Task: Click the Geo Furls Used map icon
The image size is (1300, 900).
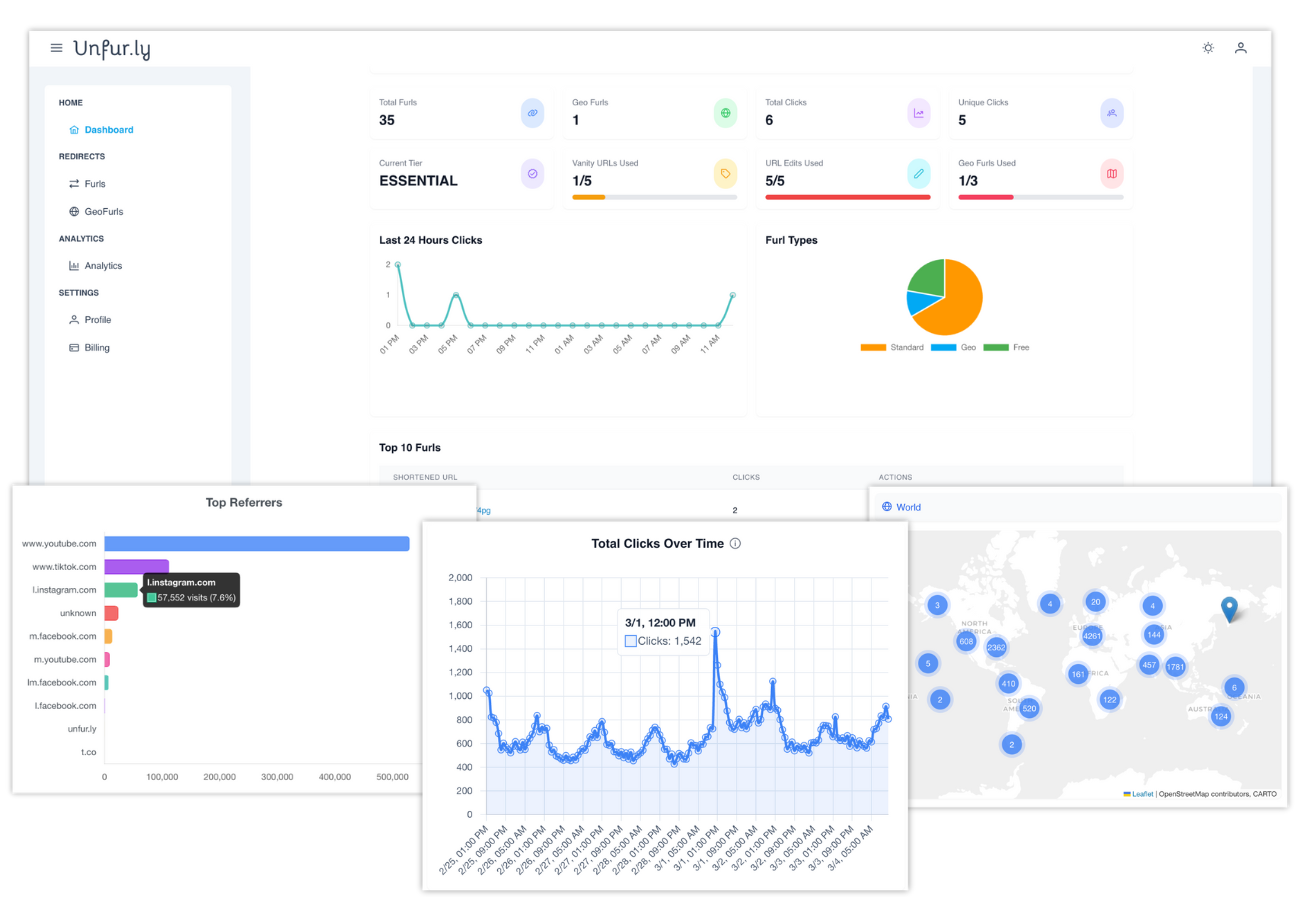Action: pyautogui.click(x=1112, y=173)
